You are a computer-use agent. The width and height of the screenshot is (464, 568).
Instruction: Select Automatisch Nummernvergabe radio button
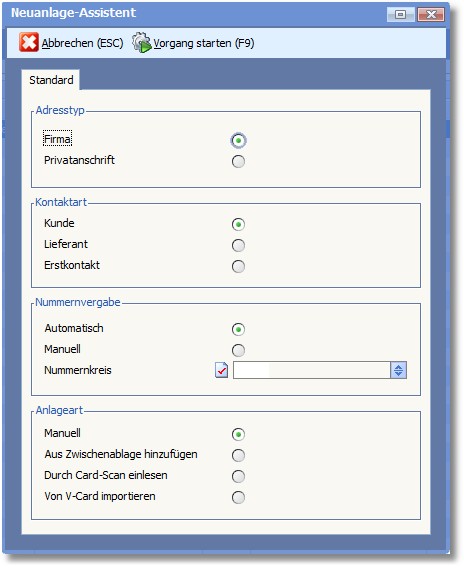point(238,329)
